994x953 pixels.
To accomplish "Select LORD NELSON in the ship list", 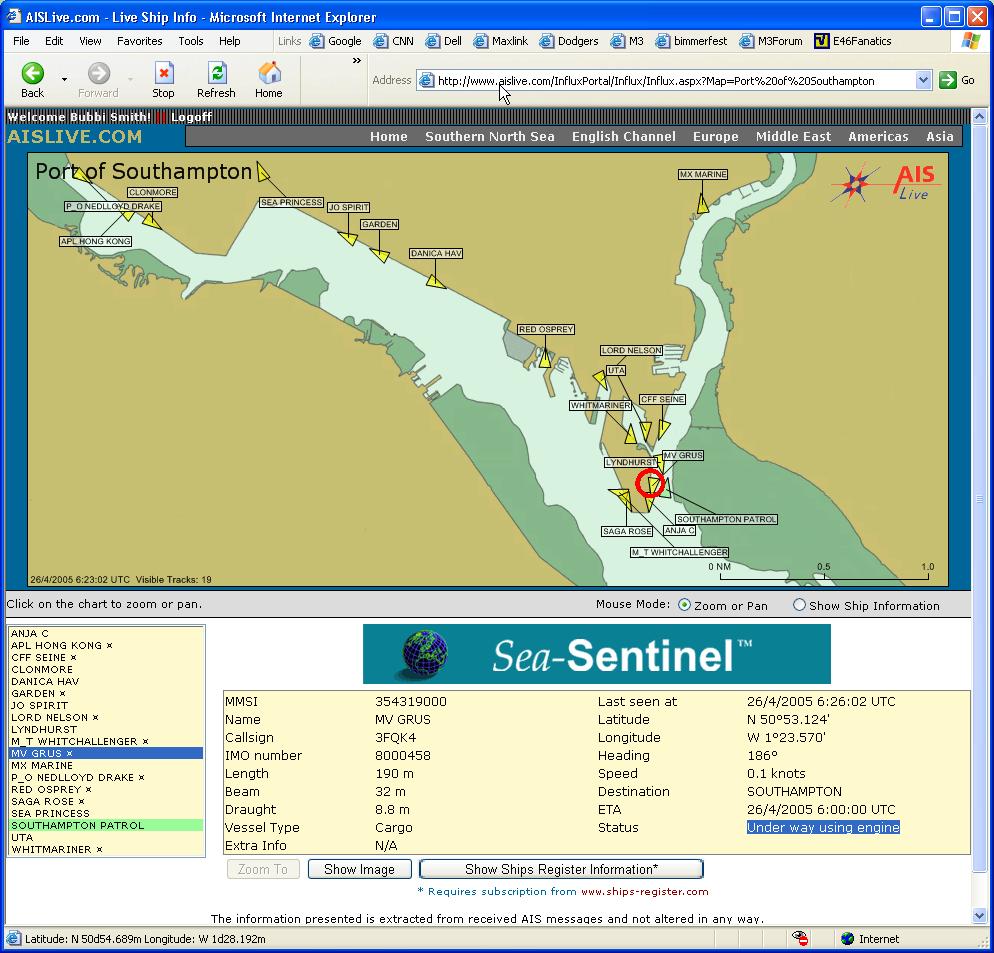I will pyautogui.click(x=106, y=718).
